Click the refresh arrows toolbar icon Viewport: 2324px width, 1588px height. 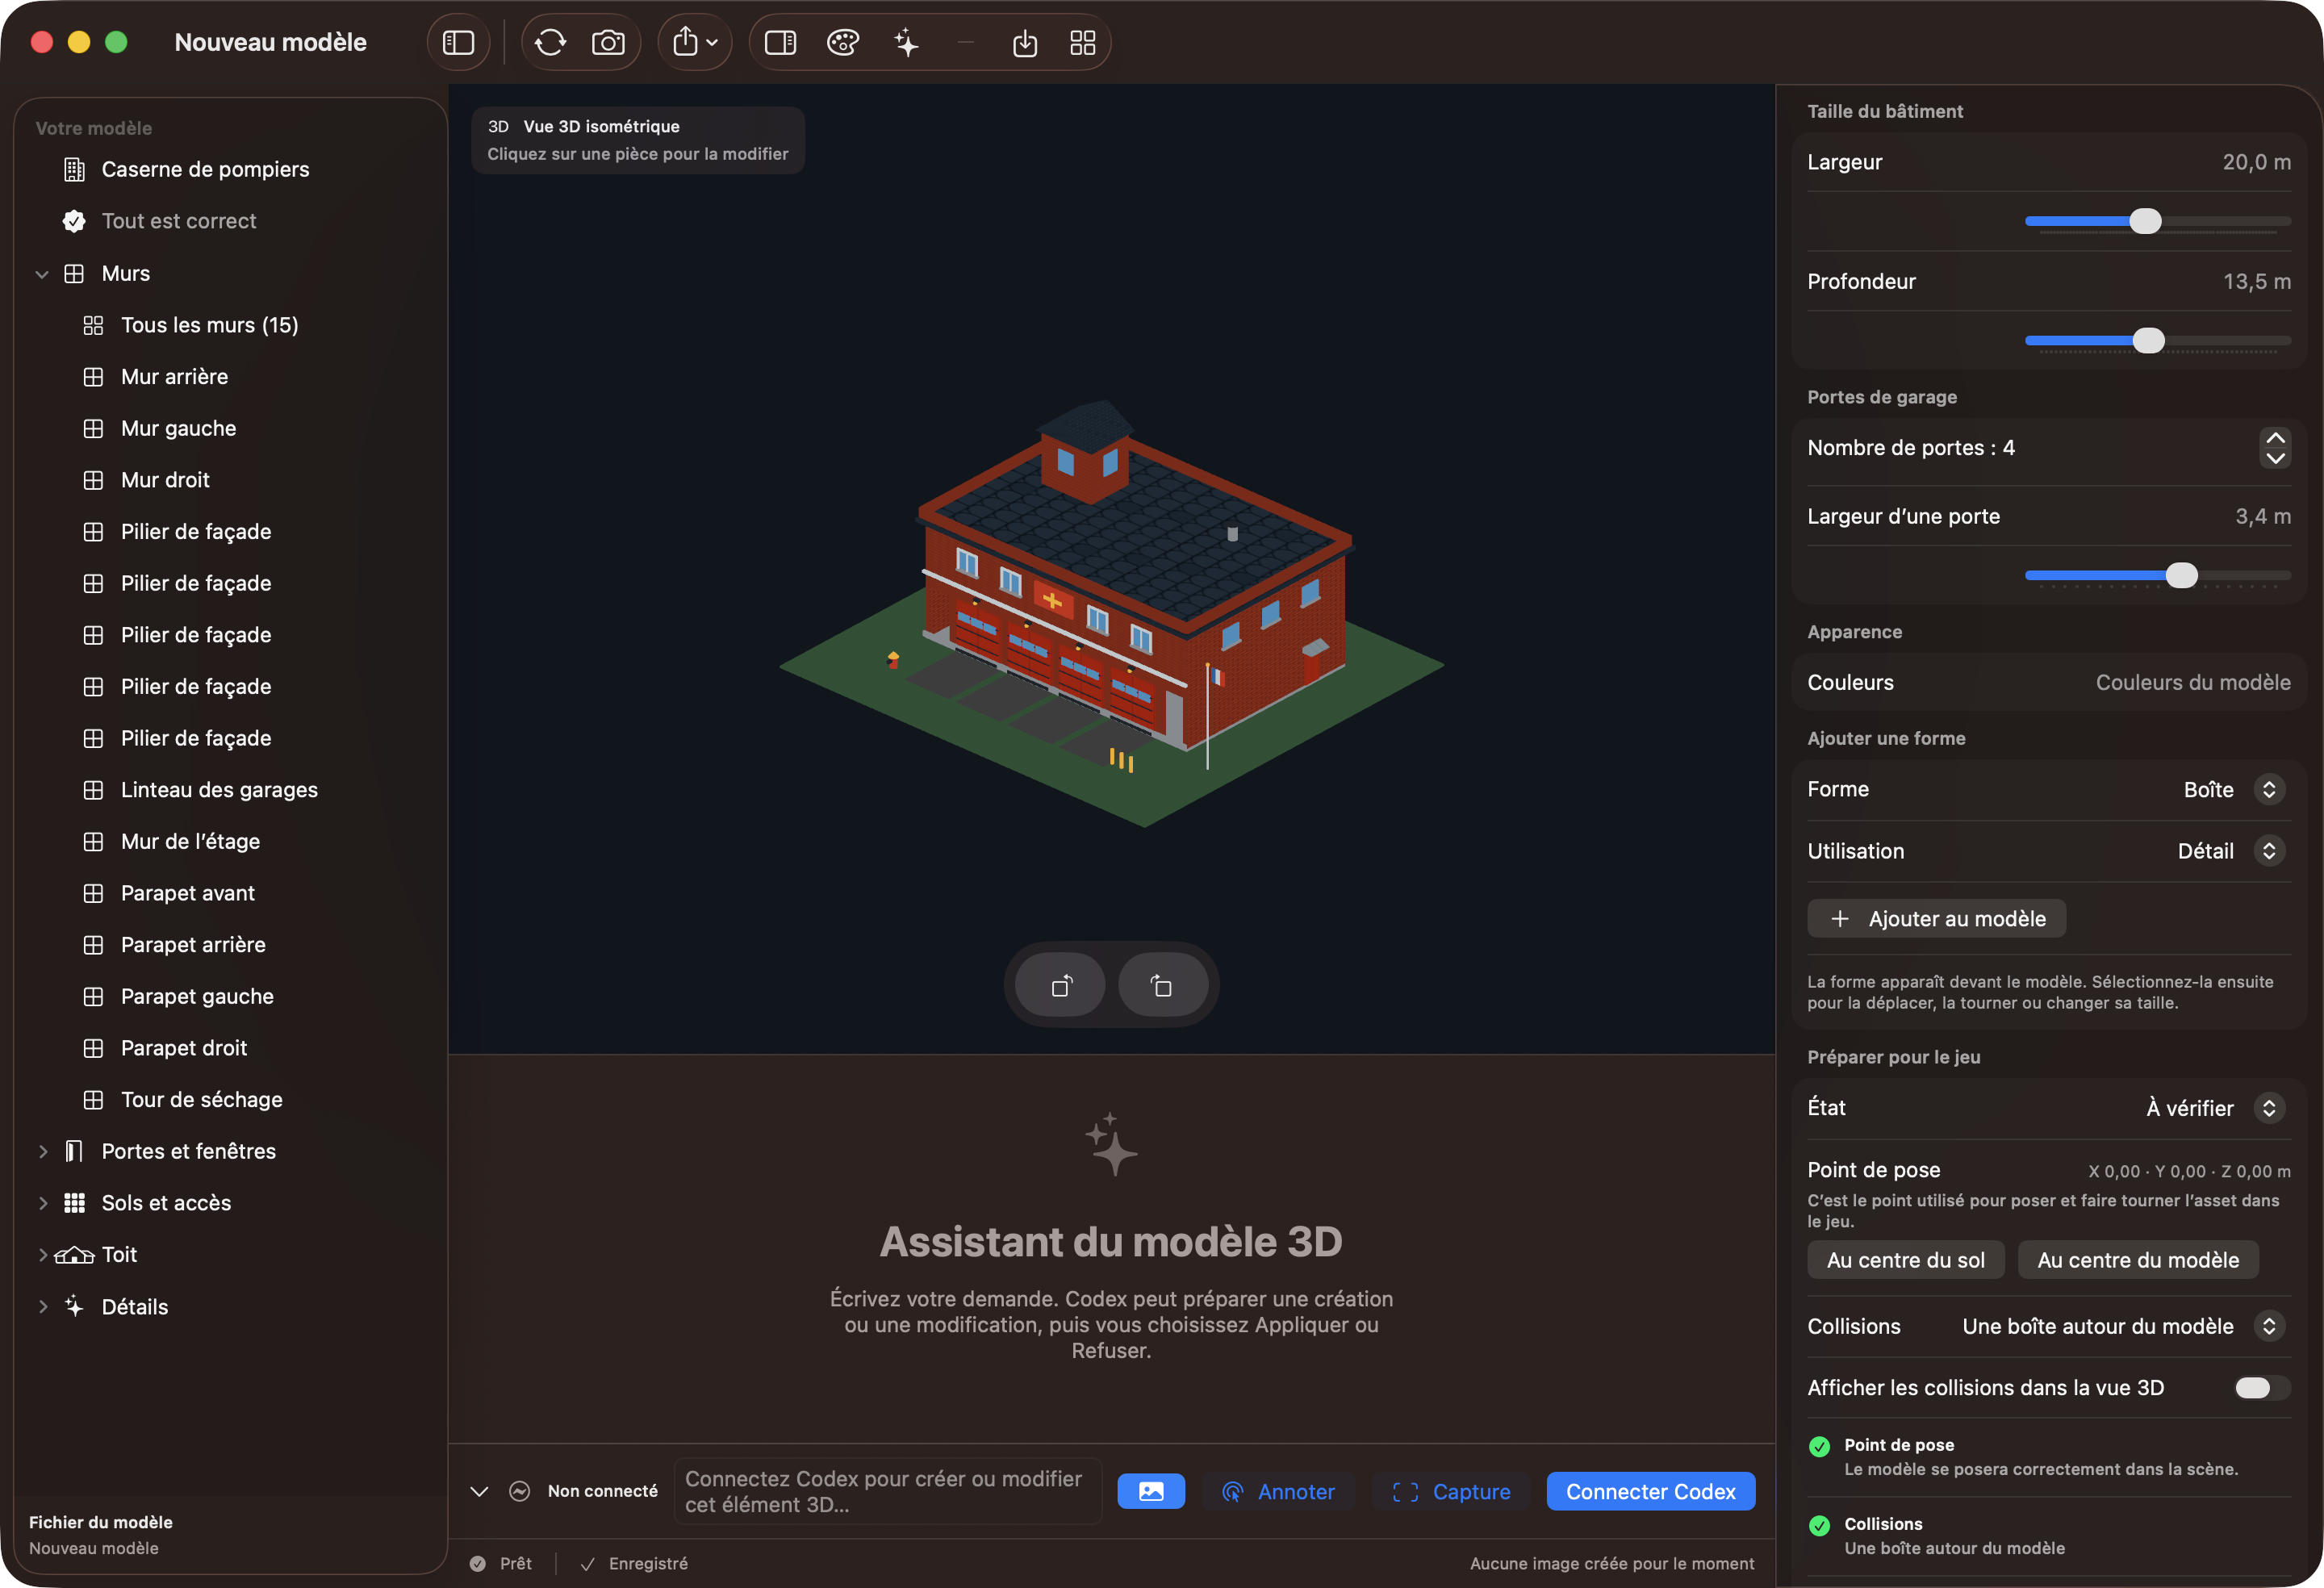click(x=550, y=43)
